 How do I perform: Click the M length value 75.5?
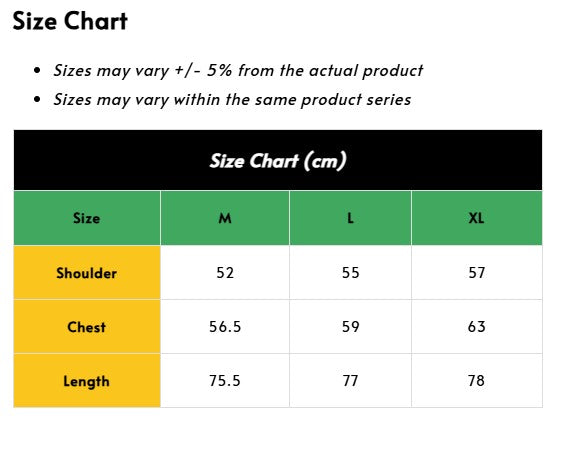click(225, 381)
